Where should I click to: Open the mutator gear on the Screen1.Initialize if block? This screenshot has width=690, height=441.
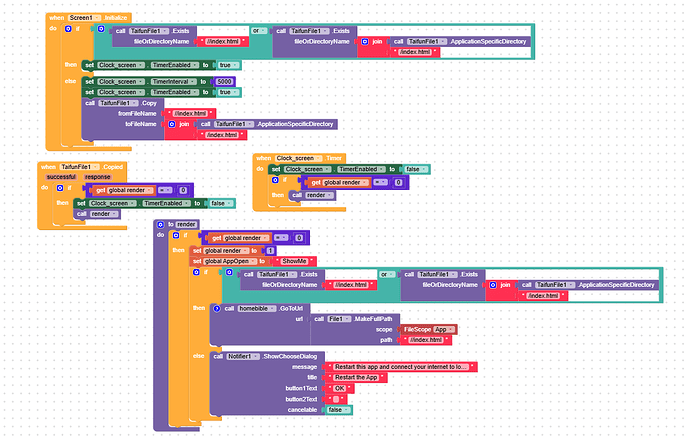pos(98,30)
